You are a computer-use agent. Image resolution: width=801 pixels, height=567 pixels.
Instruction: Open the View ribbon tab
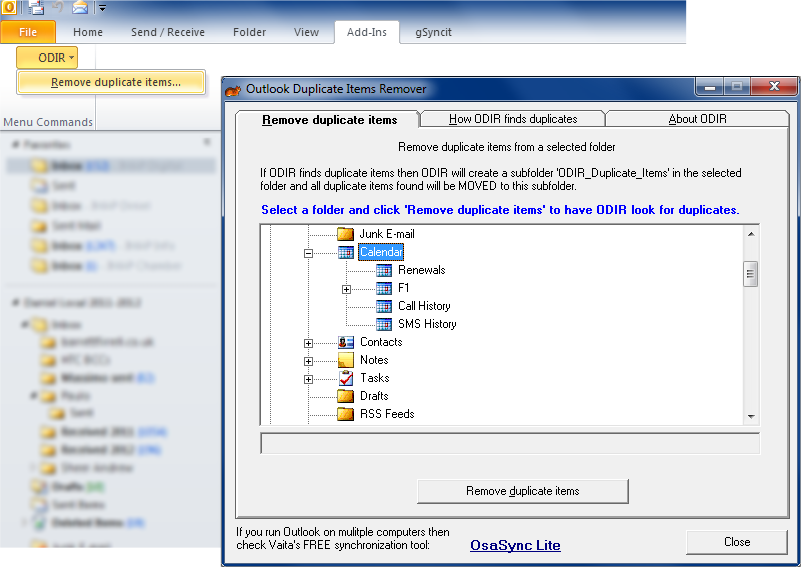tap(307, 32)
